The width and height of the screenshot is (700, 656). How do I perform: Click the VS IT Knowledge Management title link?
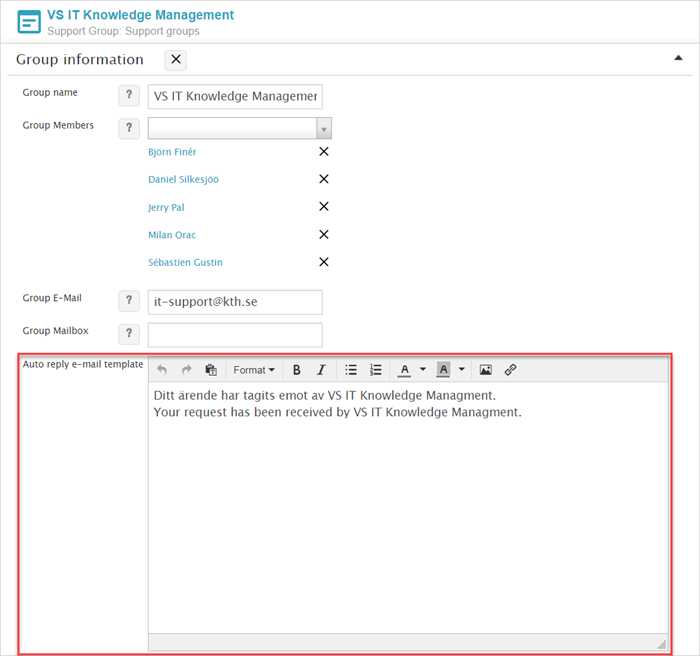tap(140, 15)
